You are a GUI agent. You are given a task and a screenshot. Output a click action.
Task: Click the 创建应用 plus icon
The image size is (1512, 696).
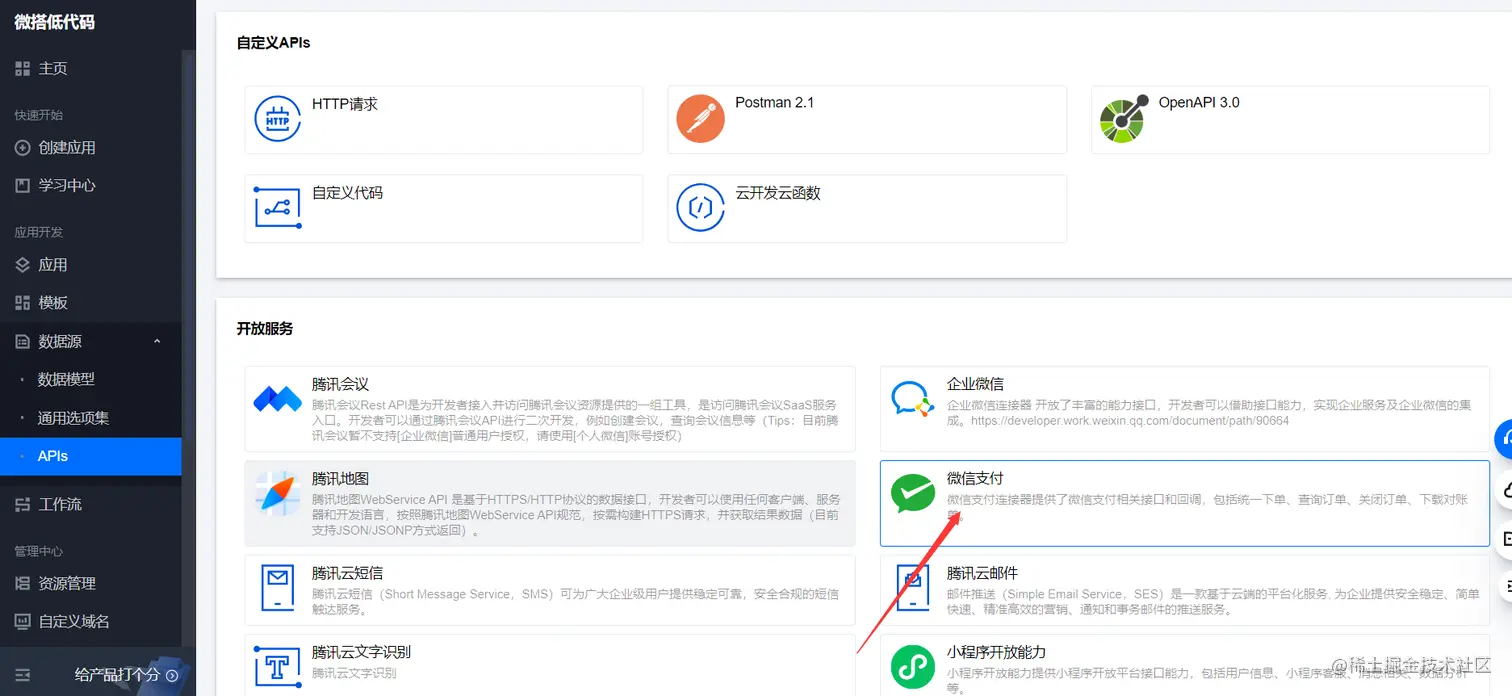[x=23, y=147]
